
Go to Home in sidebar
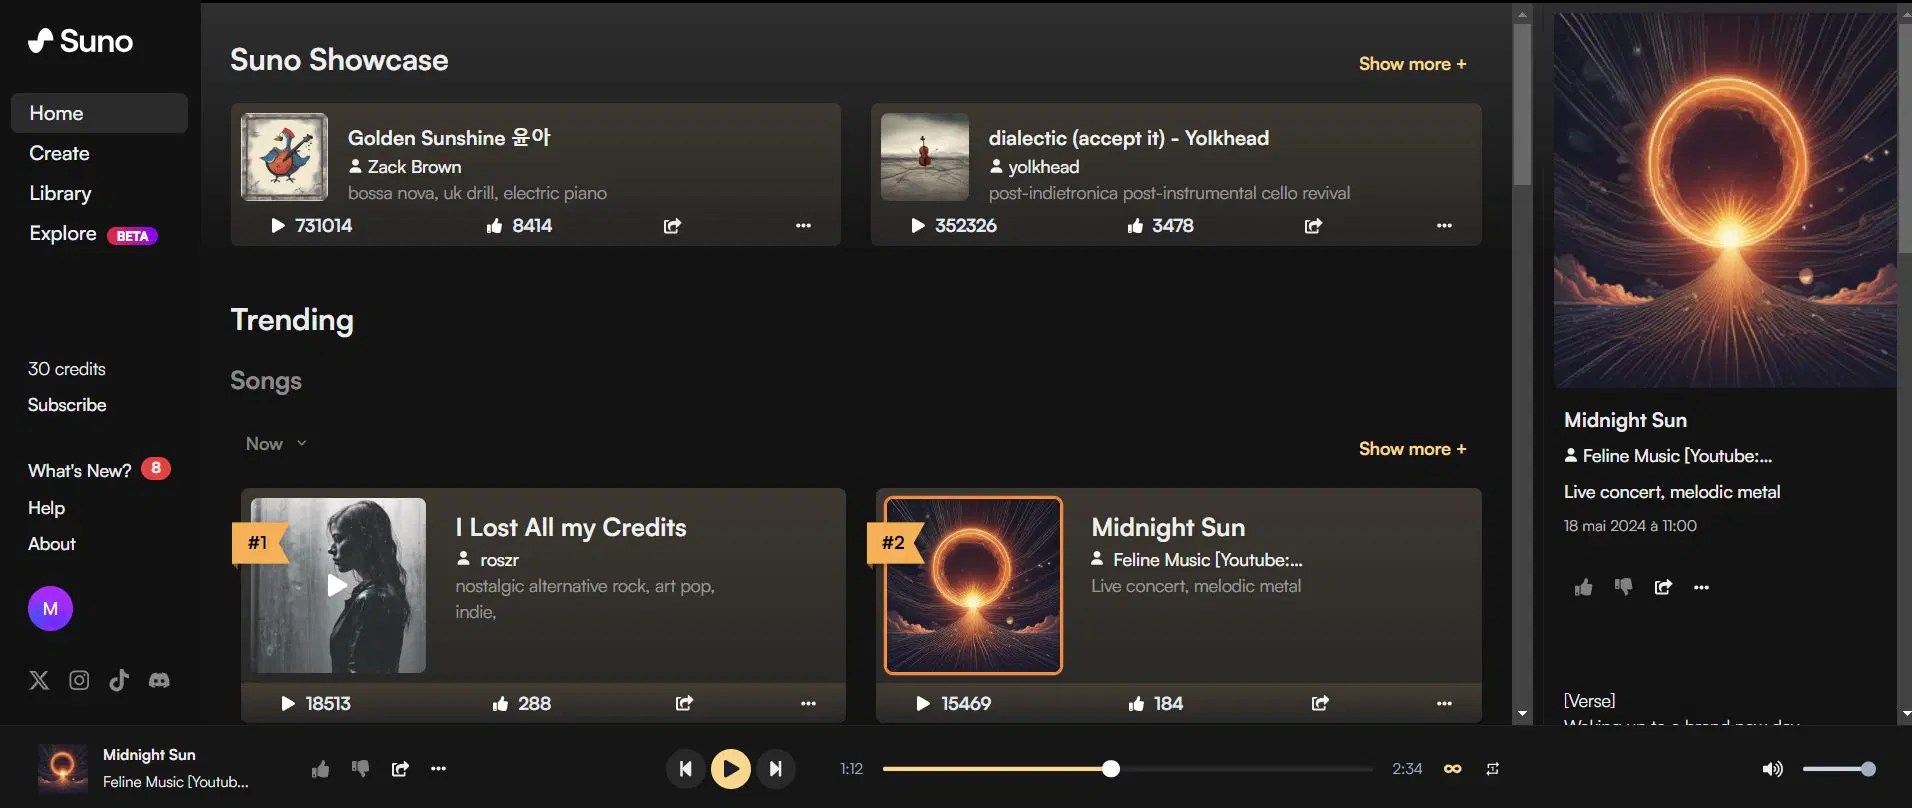click(x=99, y=113)
